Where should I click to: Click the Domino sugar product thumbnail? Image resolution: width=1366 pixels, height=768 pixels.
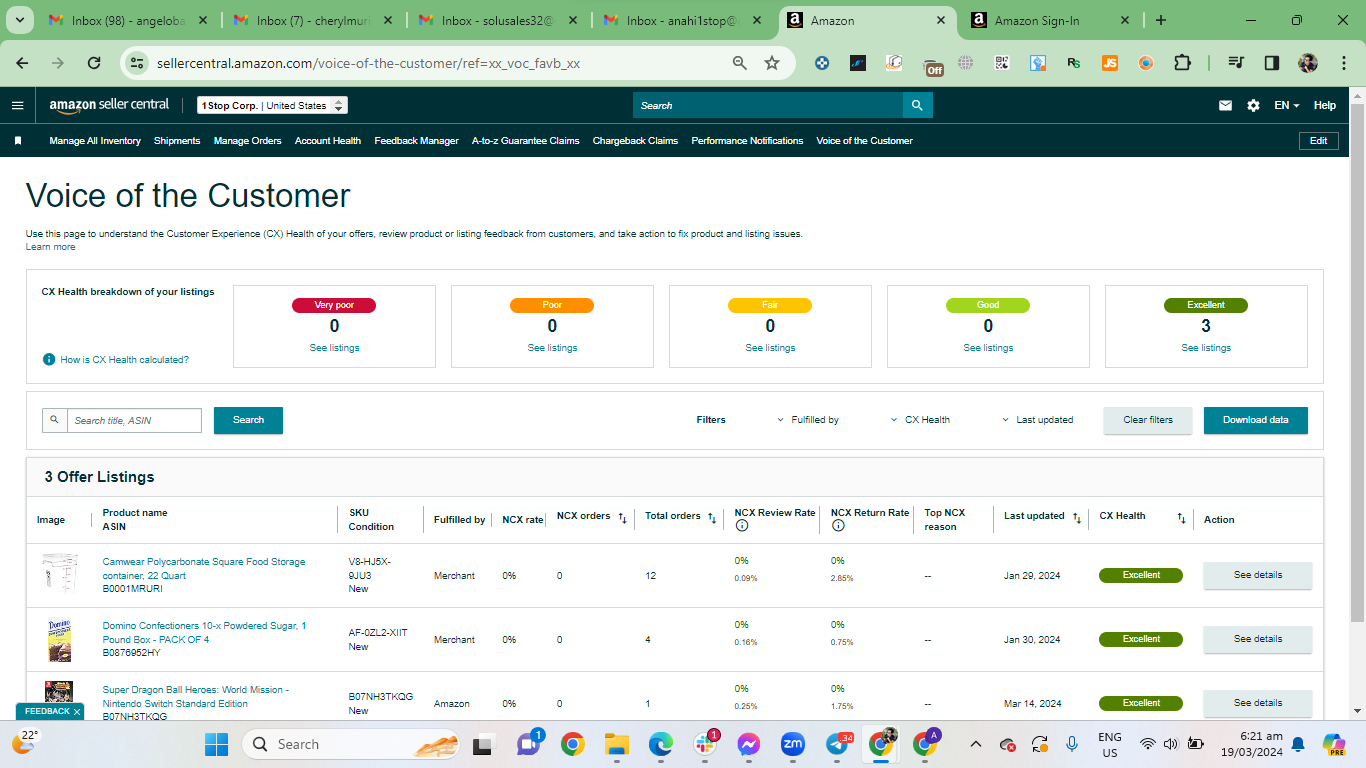tap(59, 640)
